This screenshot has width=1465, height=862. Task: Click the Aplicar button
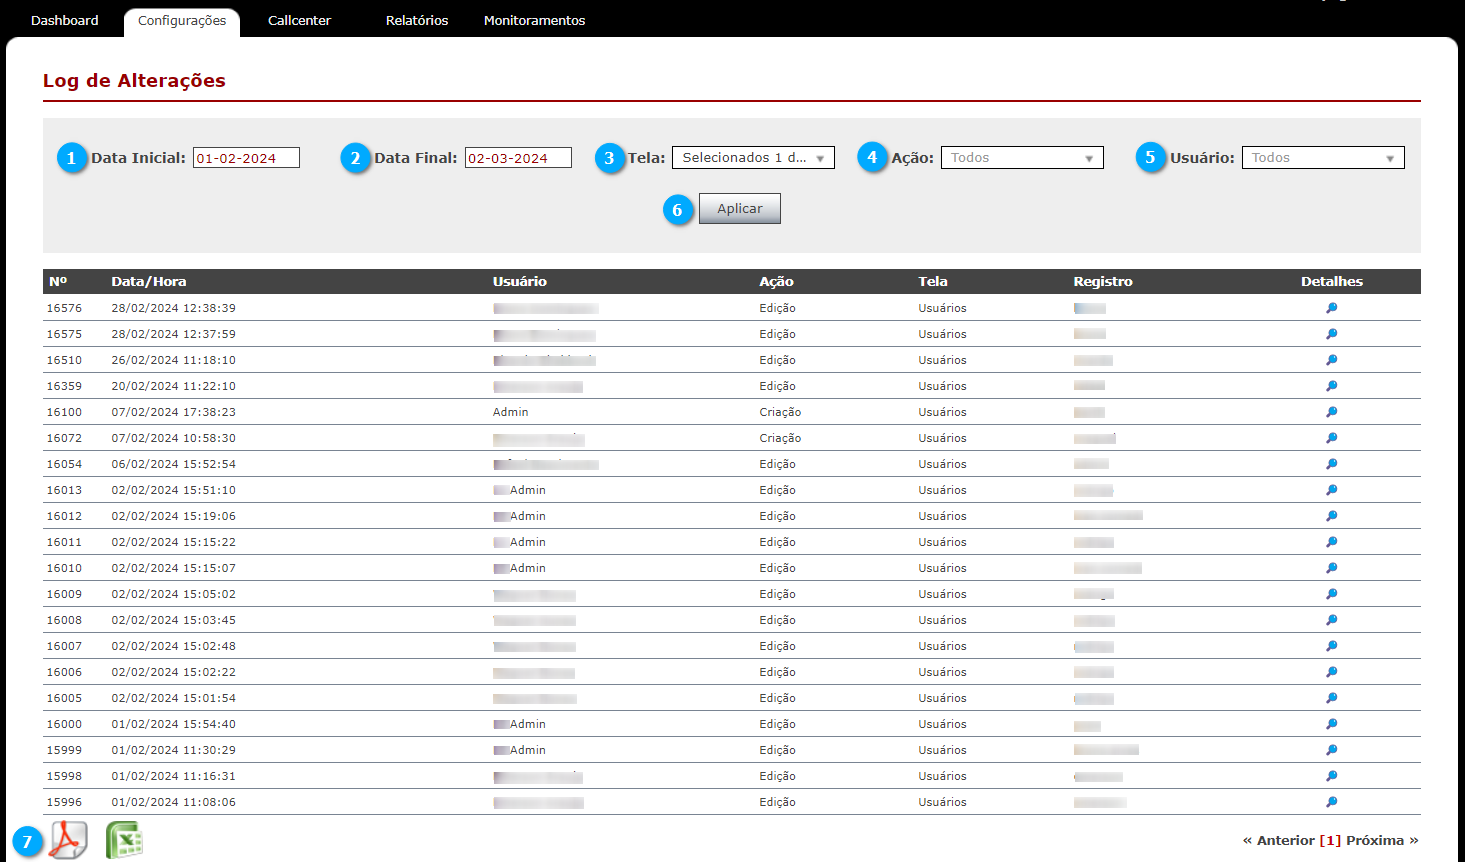pos(740,209)
